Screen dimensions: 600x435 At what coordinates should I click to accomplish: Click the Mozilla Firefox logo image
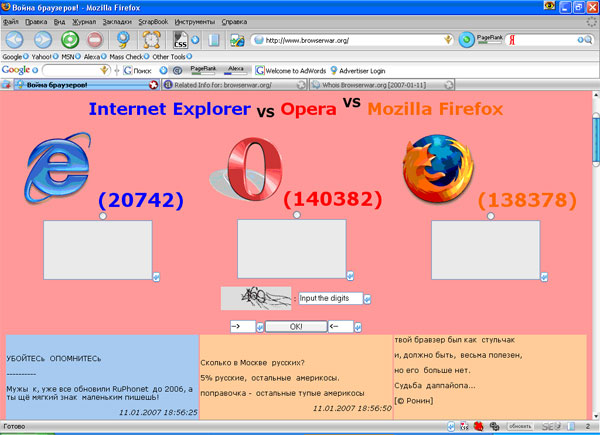click(433, 168)
